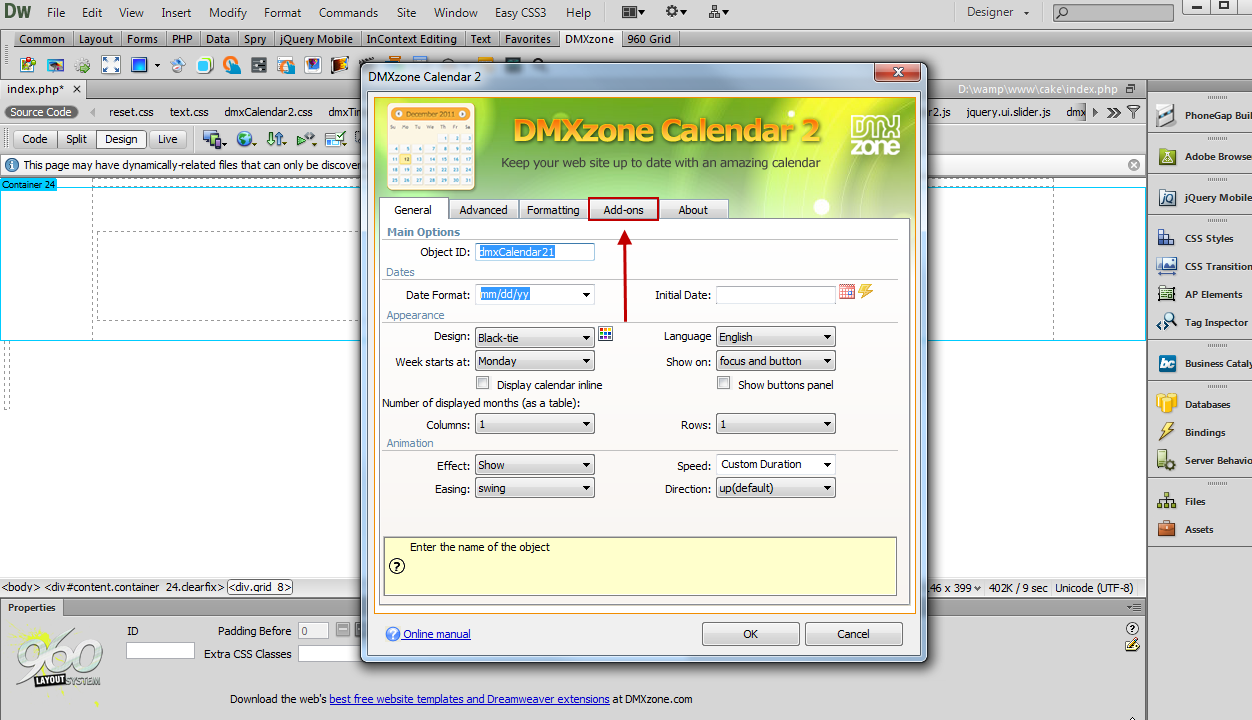This screenshot has width=1252, height=720.
Task: Click the related files filter funnel icon
Action: pyautogui.click(x=1133, y=112)
